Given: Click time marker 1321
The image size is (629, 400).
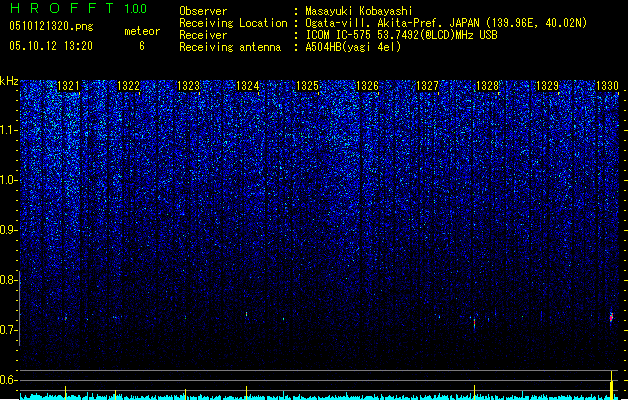Looking at the screenshot, I should coord(68,86).
